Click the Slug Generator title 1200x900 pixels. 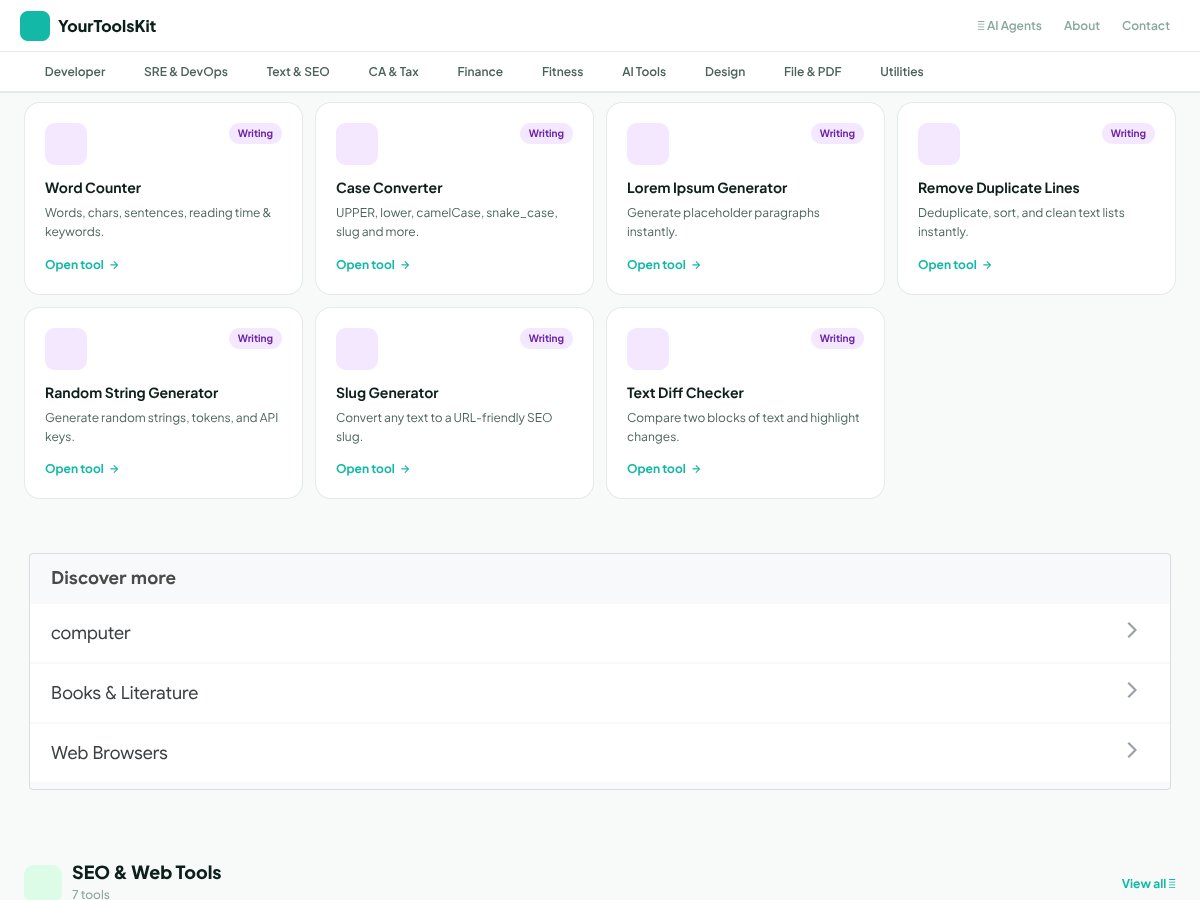click(387, 393)
